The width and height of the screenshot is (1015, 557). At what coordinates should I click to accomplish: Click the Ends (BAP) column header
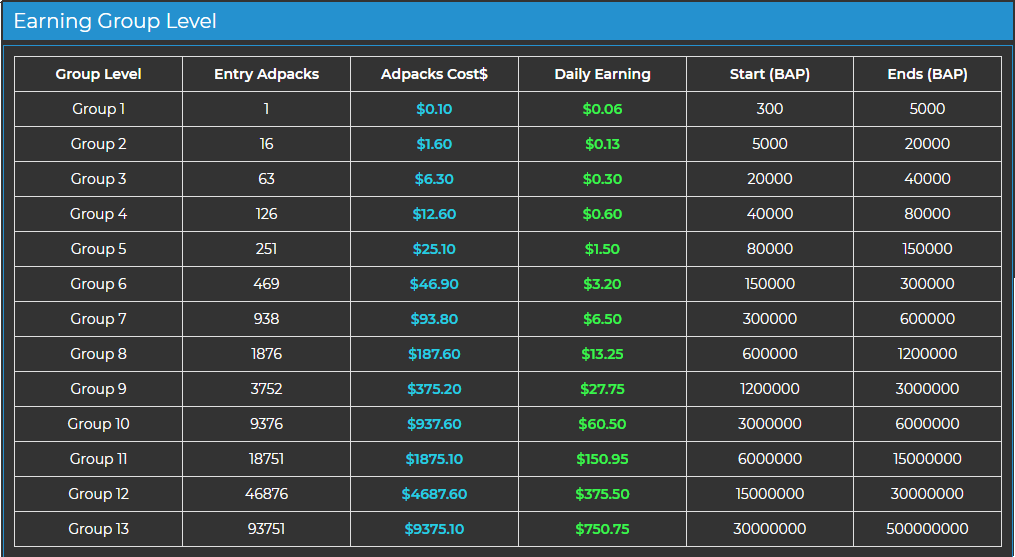coord(927,74)
